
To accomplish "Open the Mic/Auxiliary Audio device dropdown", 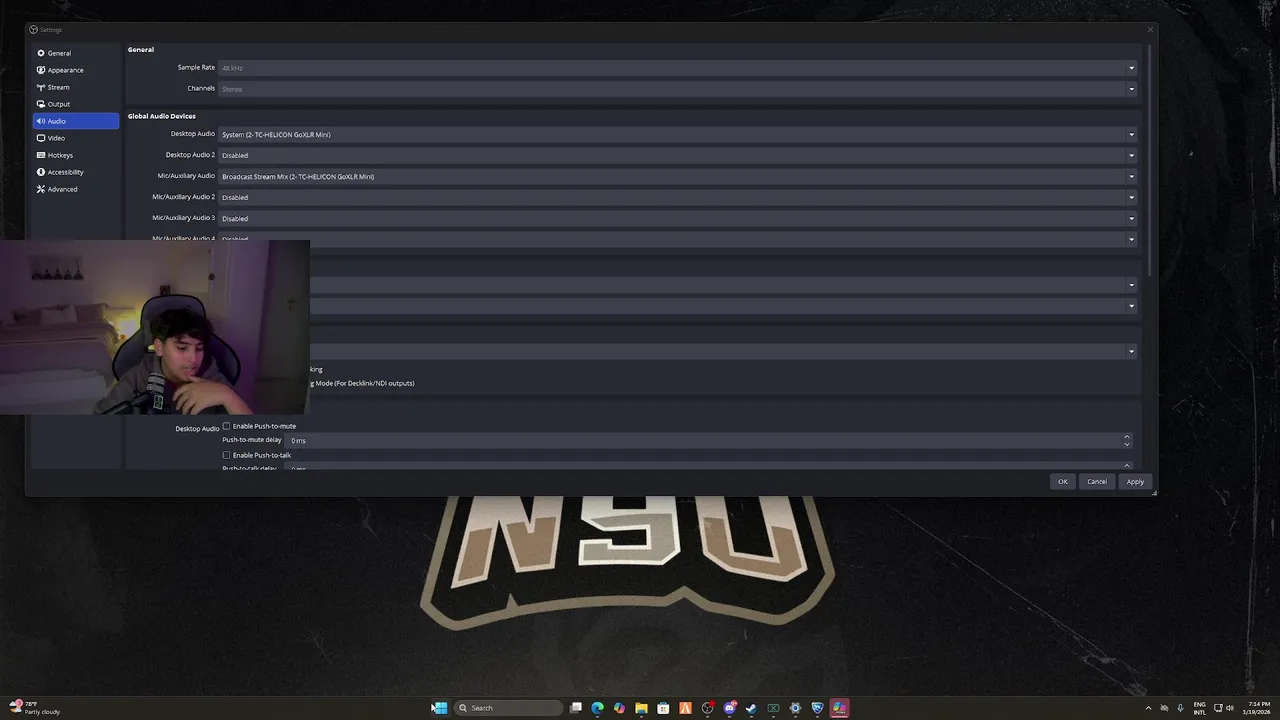I will [678, 176].
